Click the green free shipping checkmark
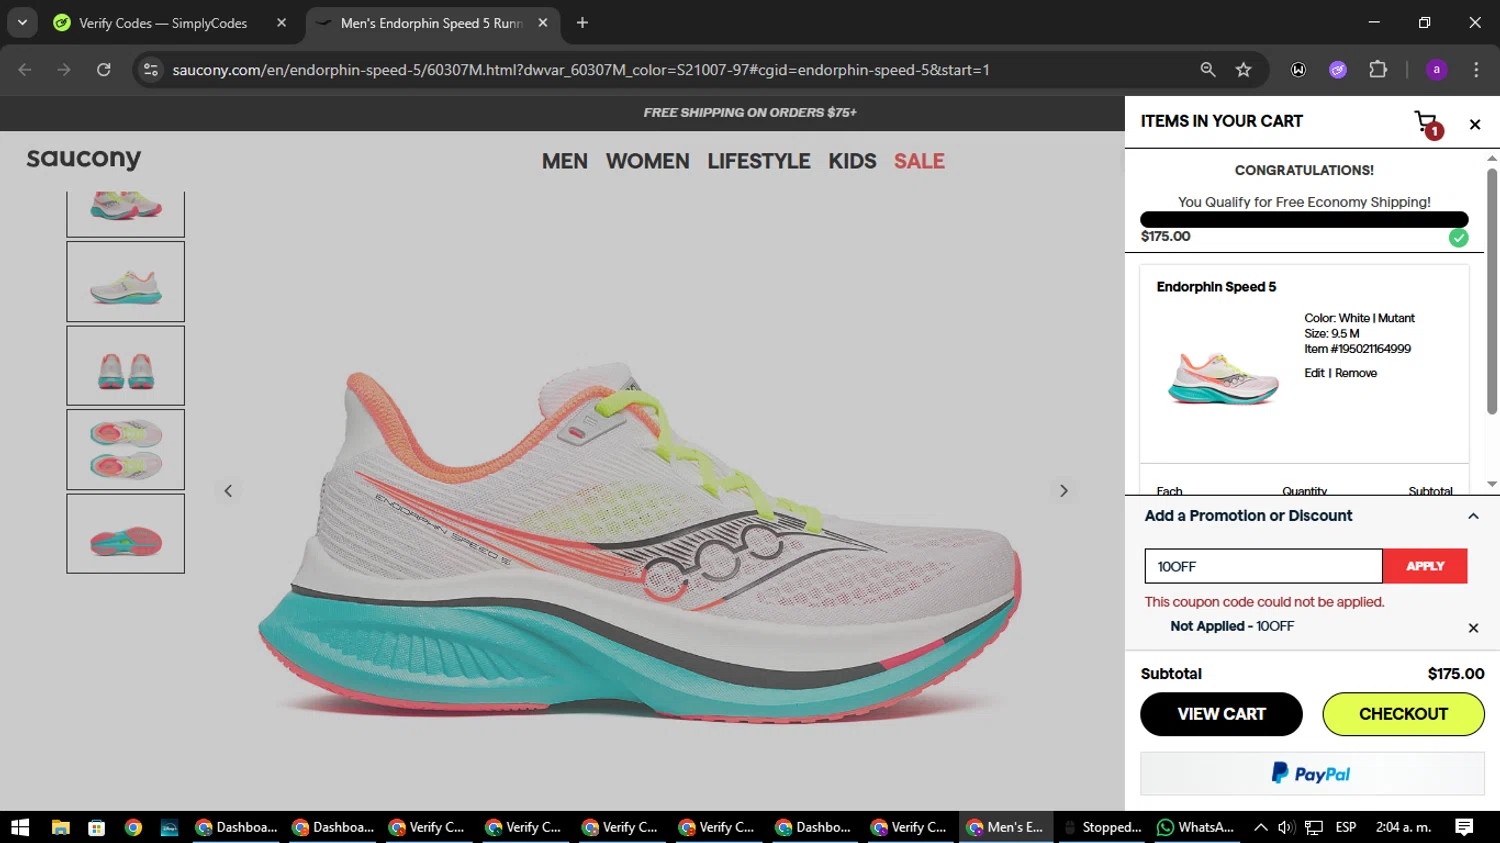This screenshot has height=843, width=1500. pyautogui.click(x=1459, y=237)
